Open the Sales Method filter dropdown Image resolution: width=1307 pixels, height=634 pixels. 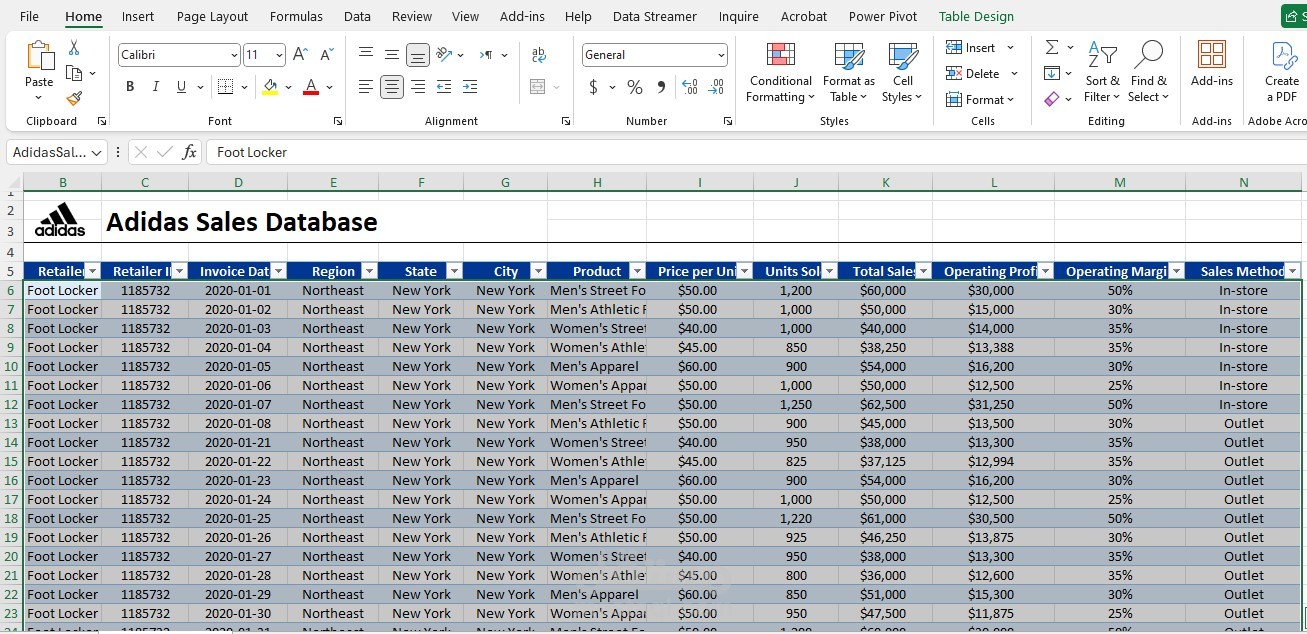1292,271
